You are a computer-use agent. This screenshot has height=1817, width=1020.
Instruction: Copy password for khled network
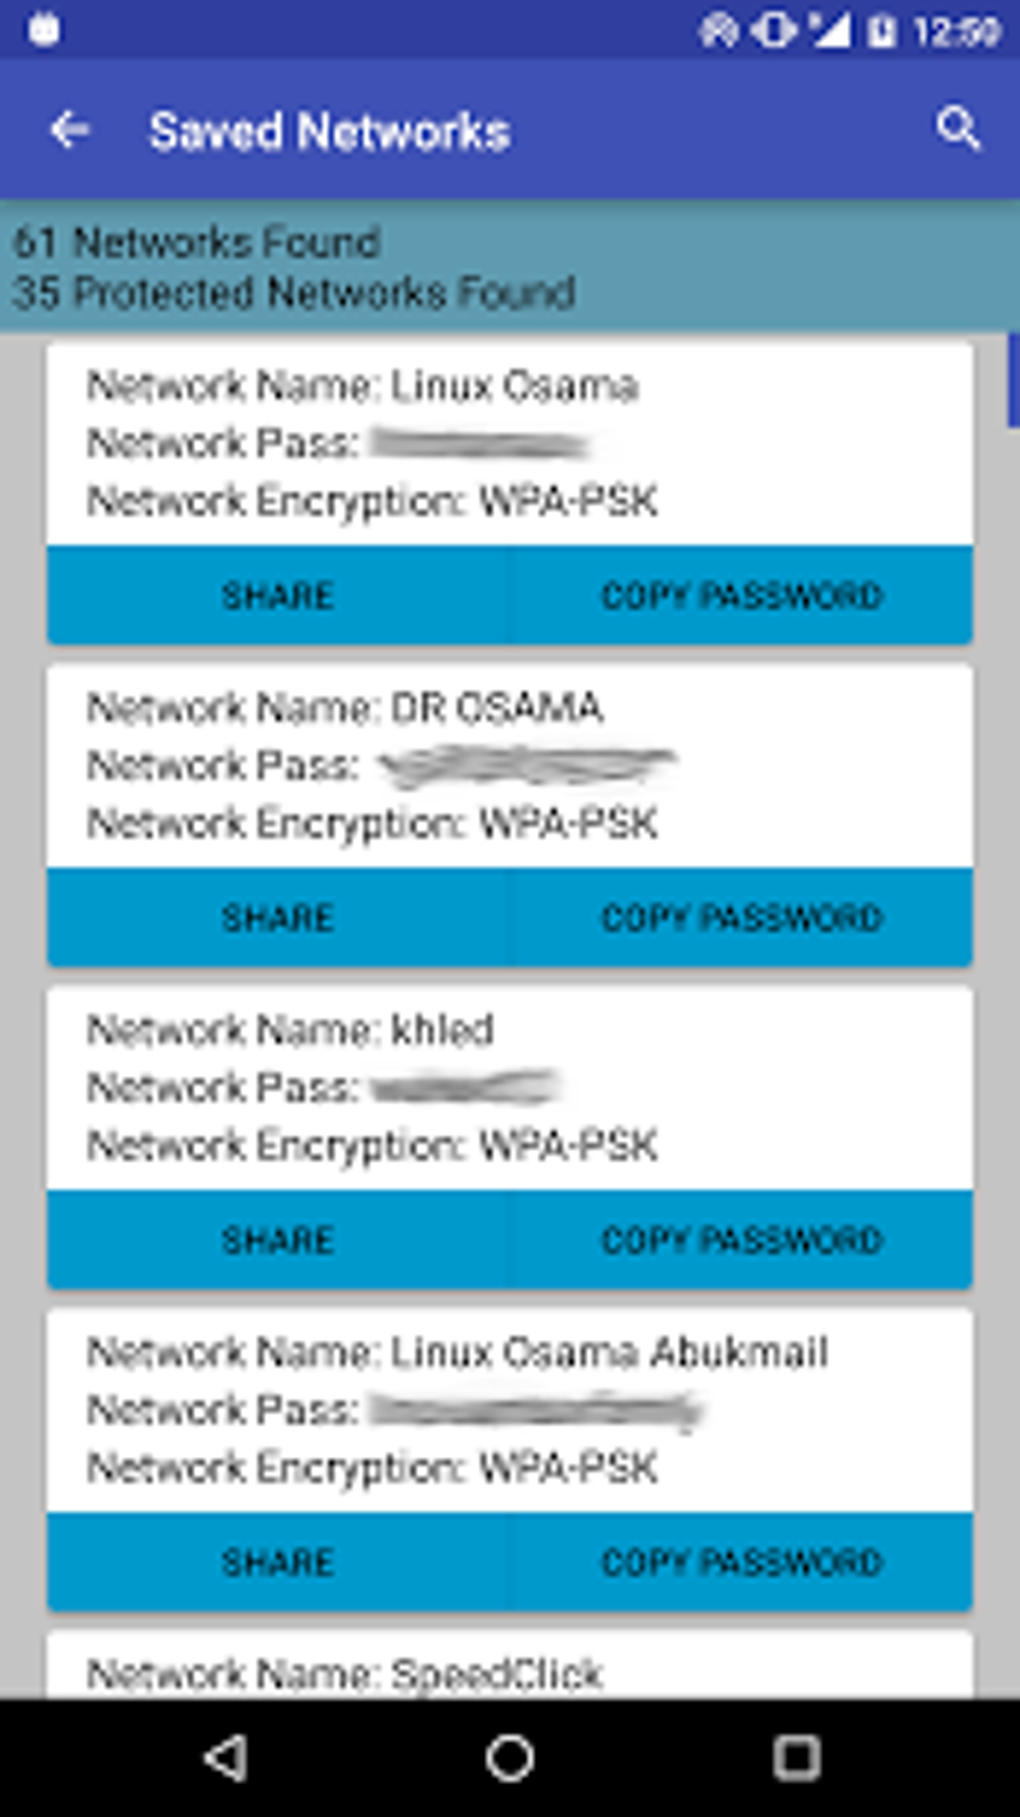click(x=741, y=1240)
